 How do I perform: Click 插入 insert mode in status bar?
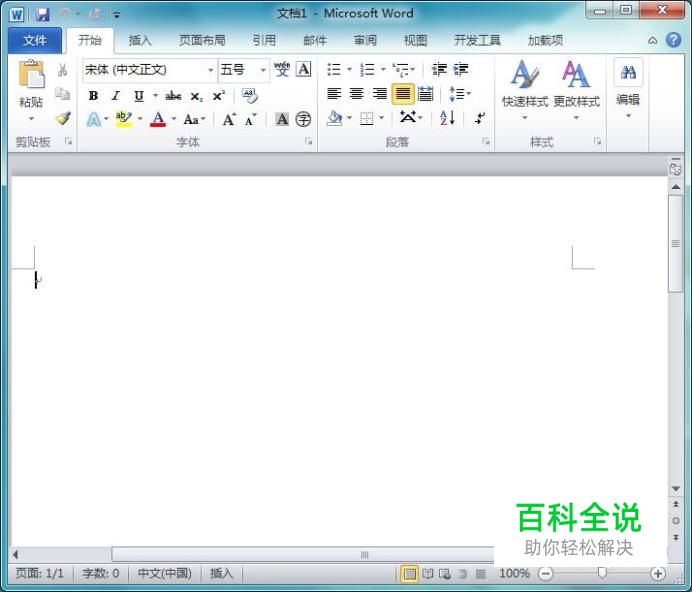(x=221, y=573)
